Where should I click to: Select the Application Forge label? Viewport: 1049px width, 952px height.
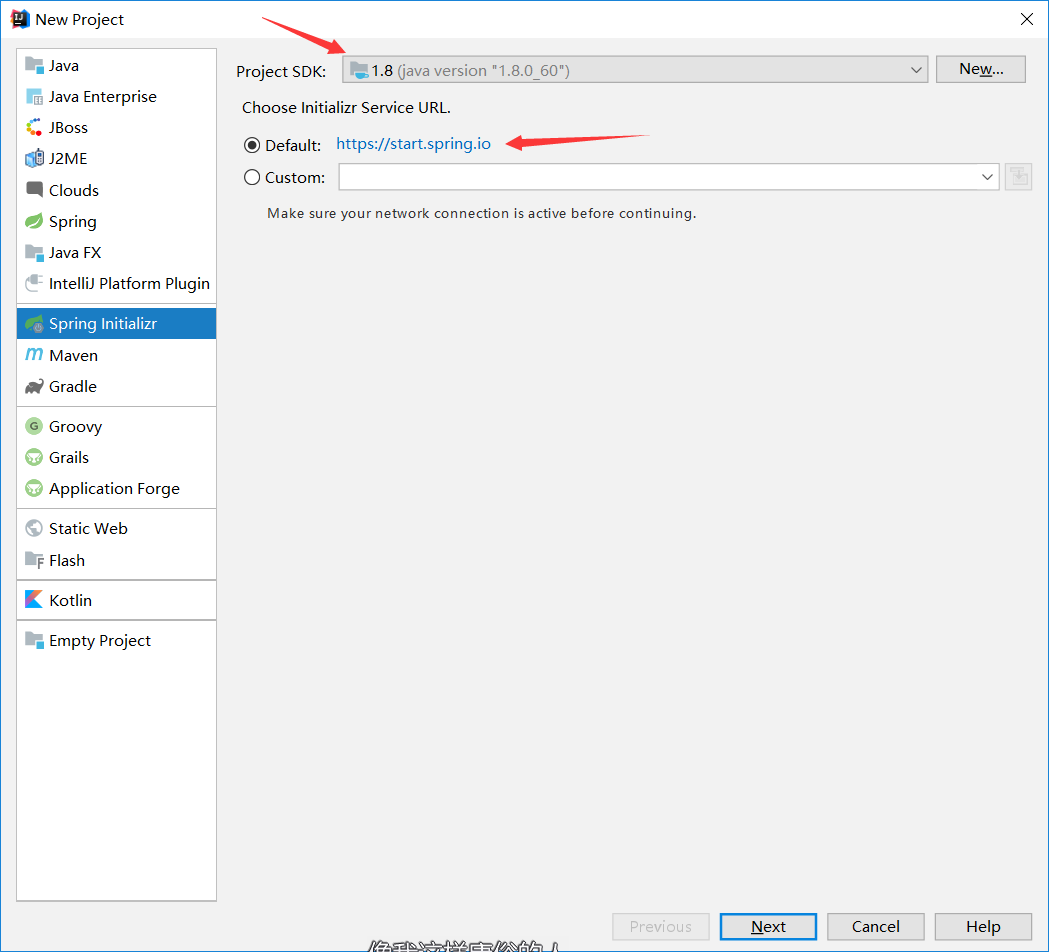pos(114,489)
